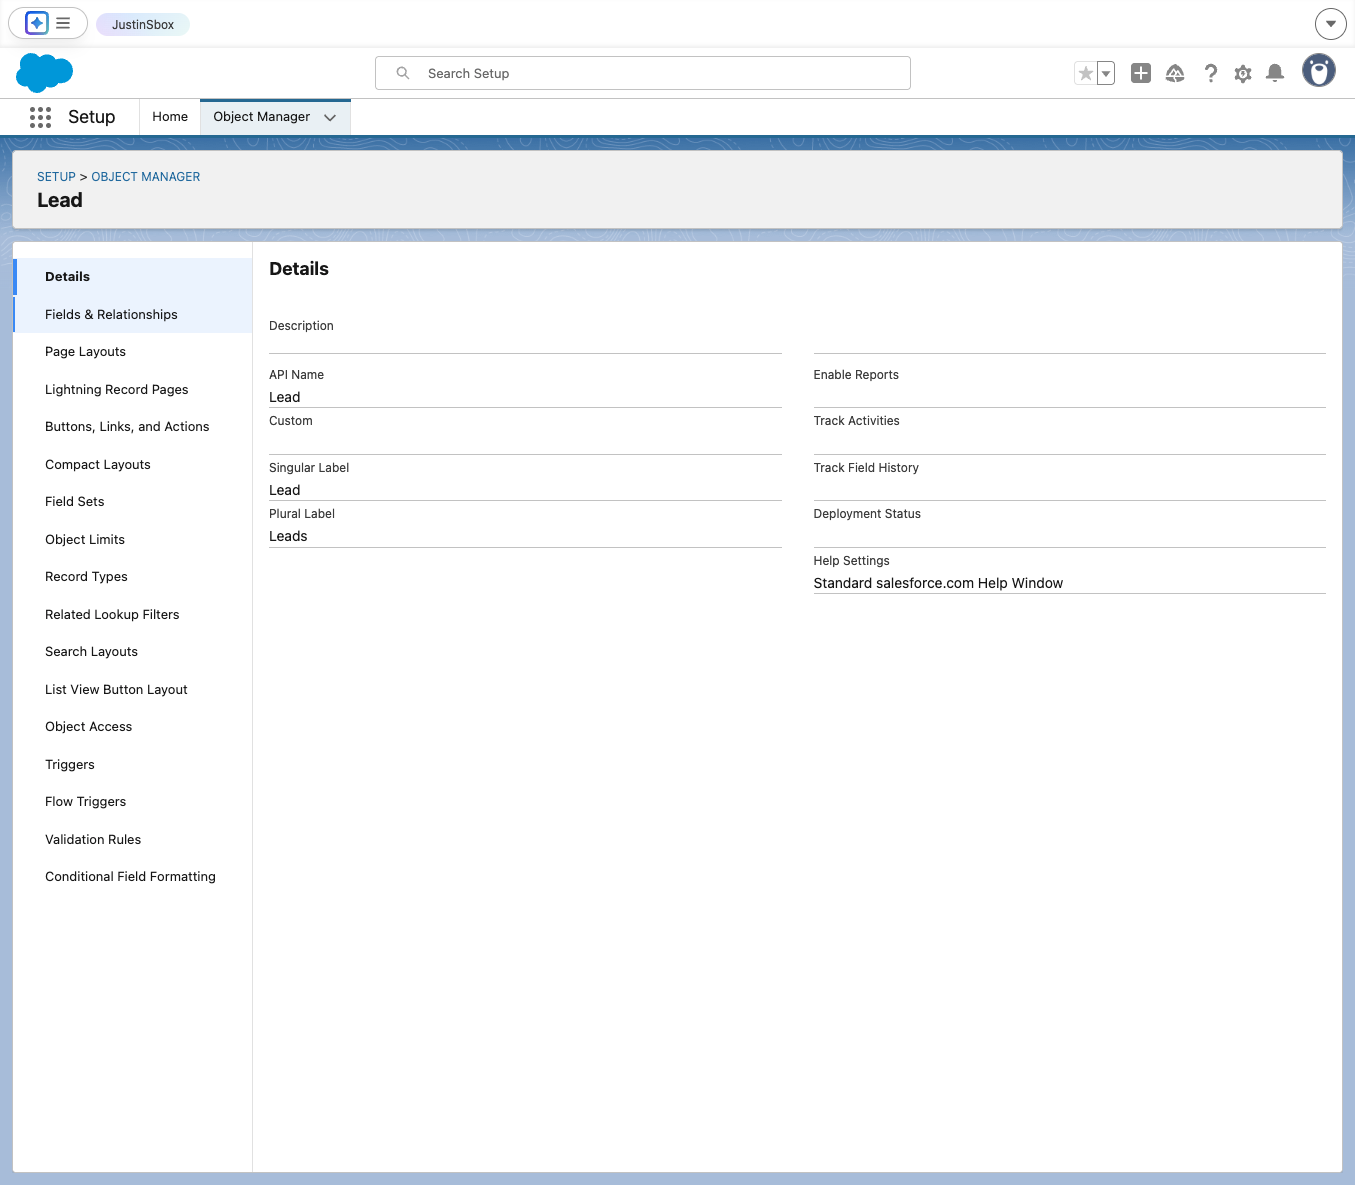Open the notifications bell
1355x1185 pixels.
coord(1275,73)
